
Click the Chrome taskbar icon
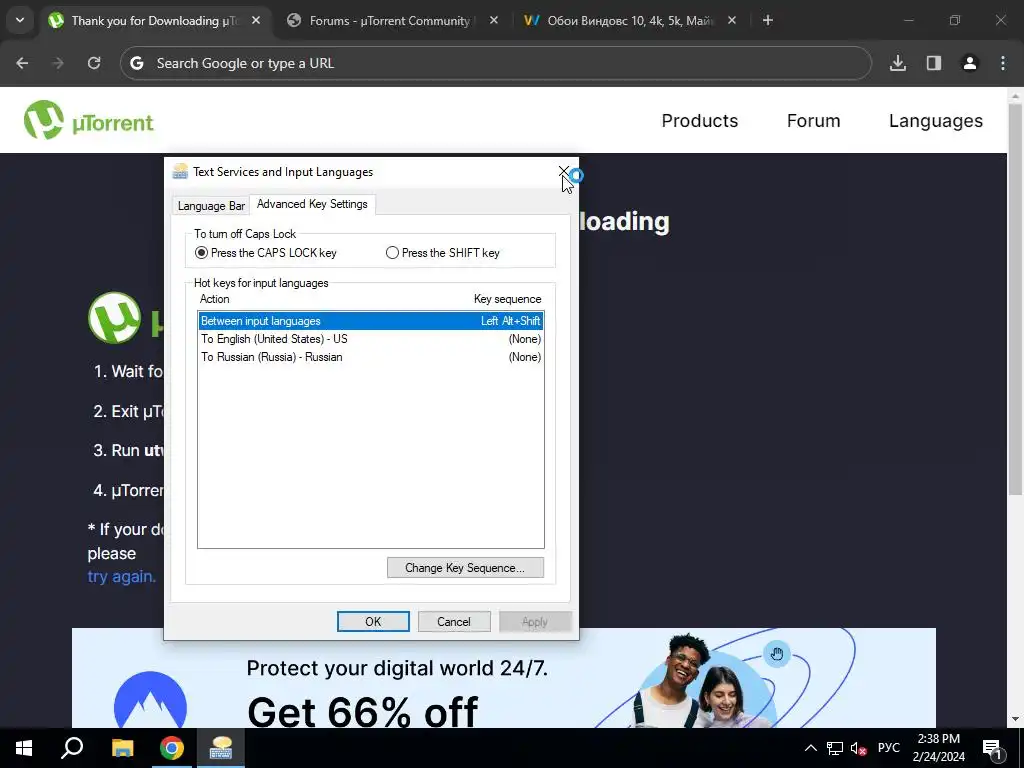(172, 748)
